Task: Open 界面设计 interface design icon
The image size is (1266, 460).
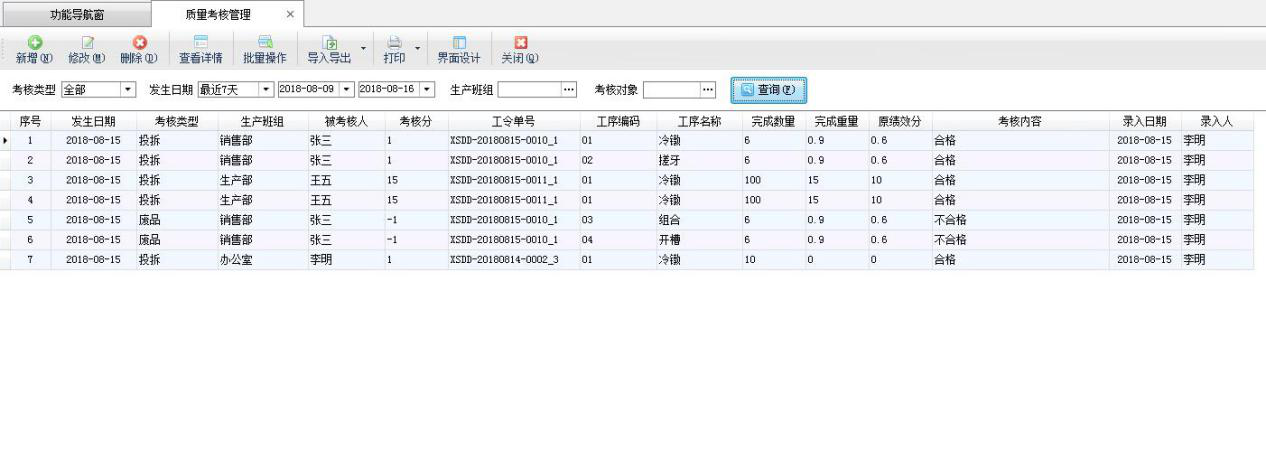Action: (x=459, y=43)
